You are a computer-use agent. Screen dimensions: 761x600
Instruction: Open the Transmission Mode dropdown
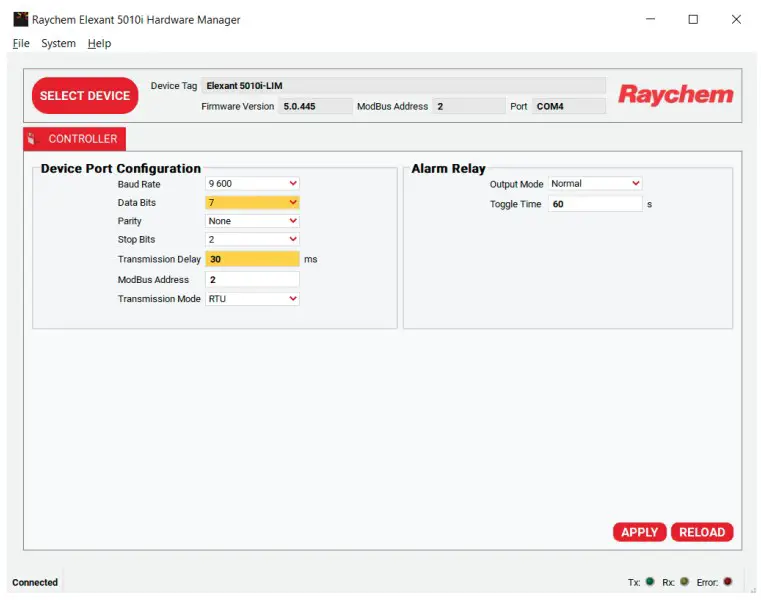point(252,299)
